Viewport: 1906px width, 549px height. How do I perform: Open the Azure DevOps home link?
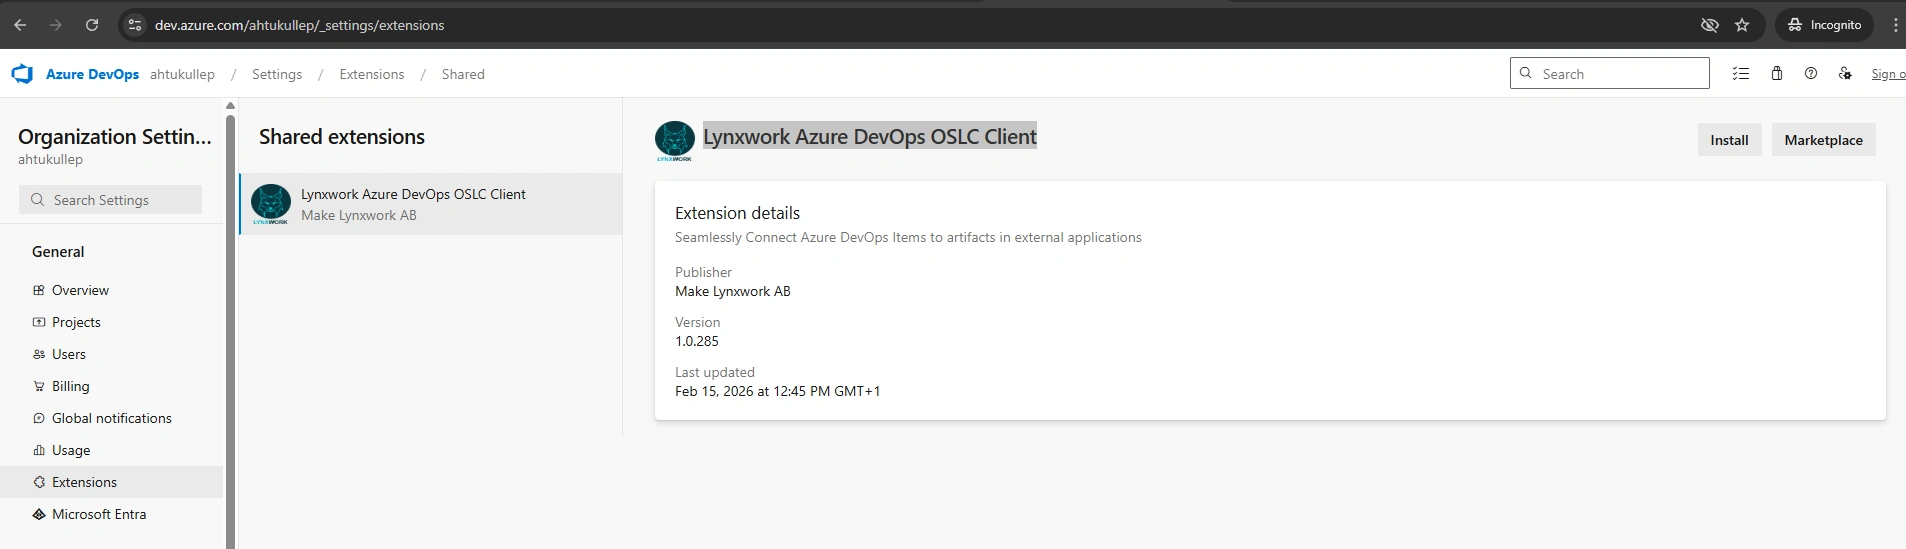(92, 74)
